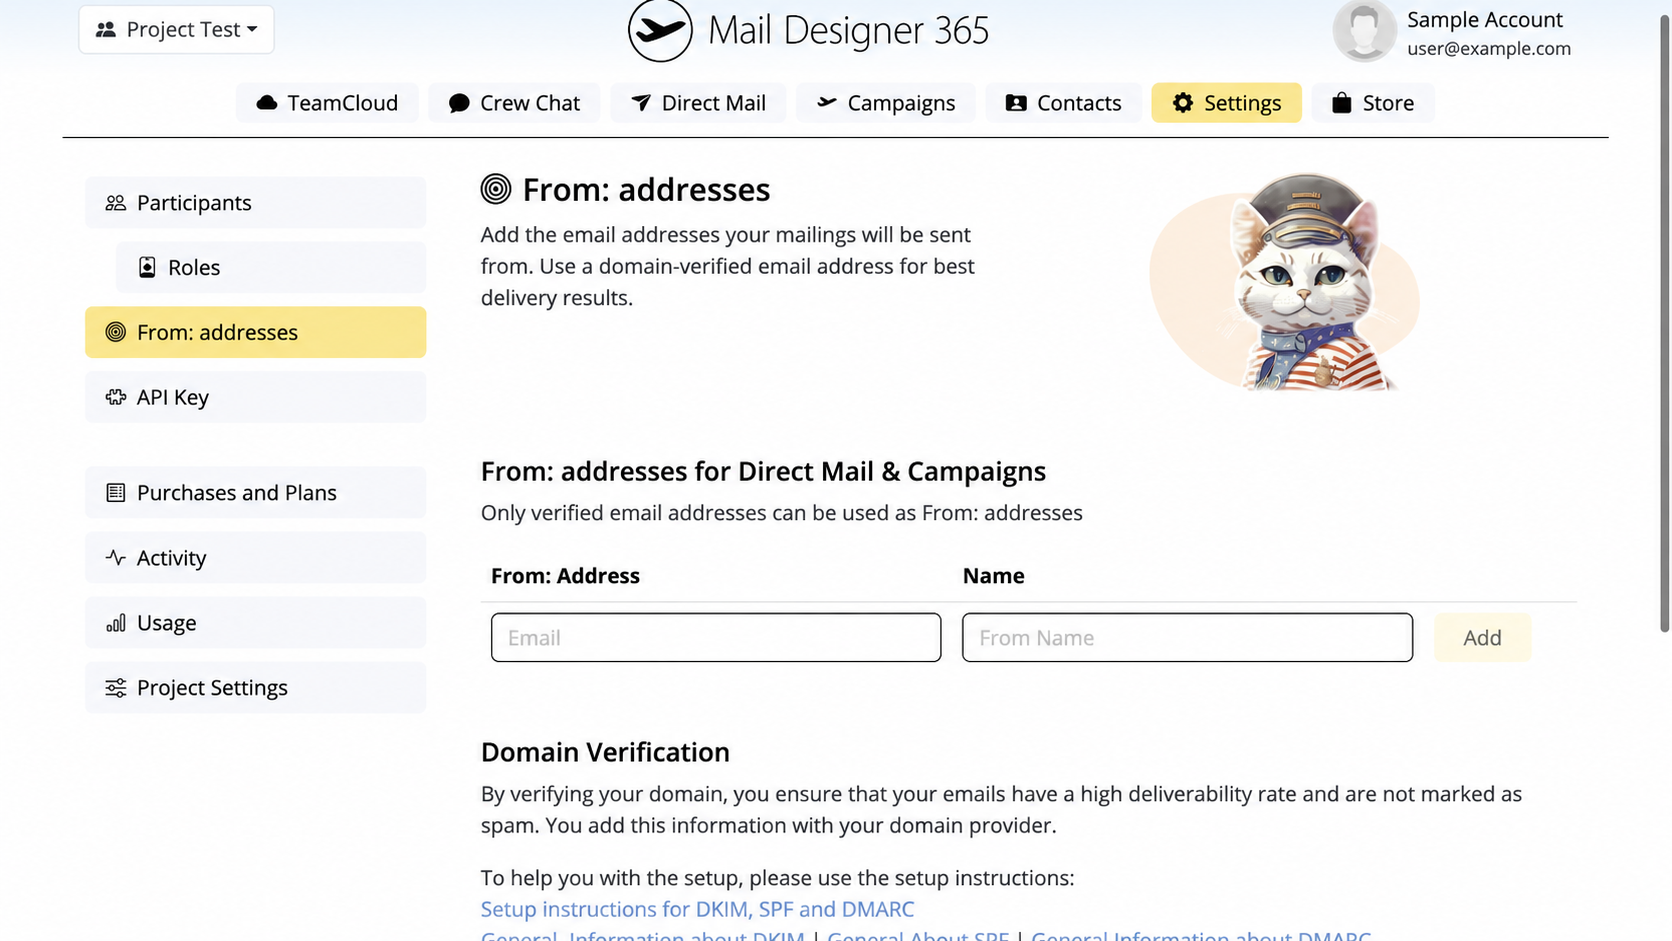Click the people icon in Project Test selector
This screenshot has width=1672, height=941.
point(106,30)
